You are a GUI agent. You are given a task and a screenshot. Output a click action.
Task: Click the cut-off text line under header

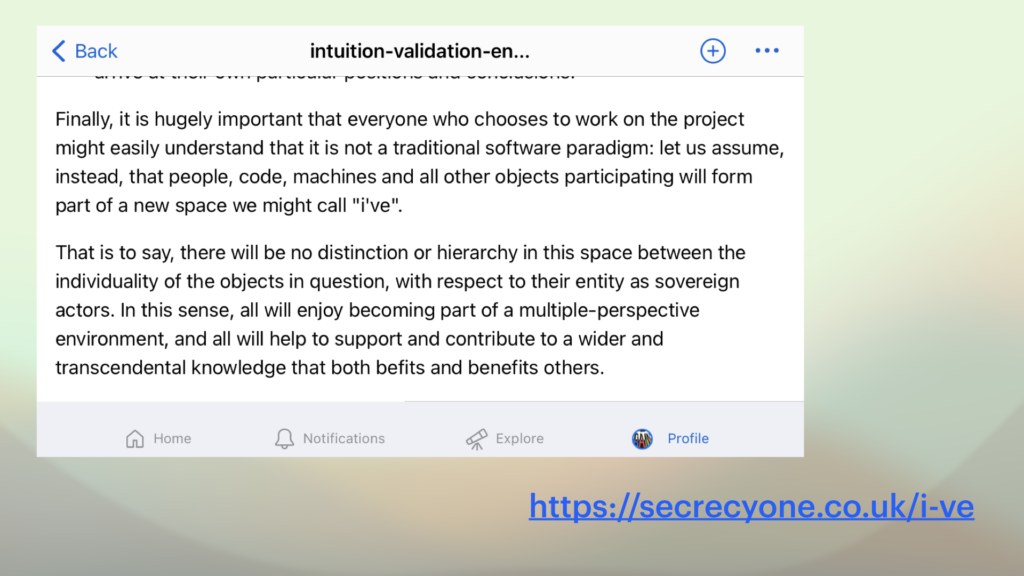click(334, 72)
